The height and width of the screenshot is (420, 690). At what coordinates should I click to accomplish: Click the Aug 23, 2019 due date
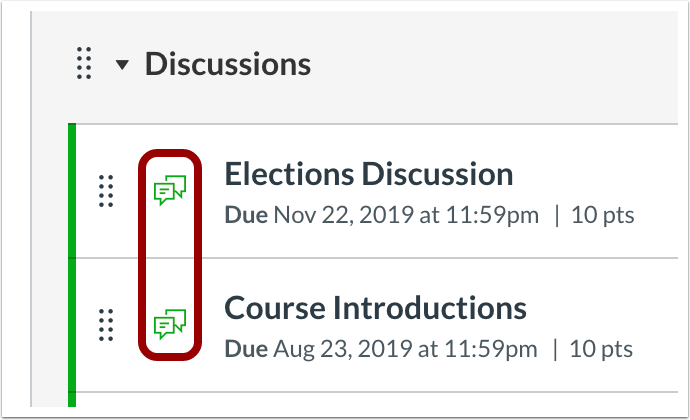click(x=405, y=349)
